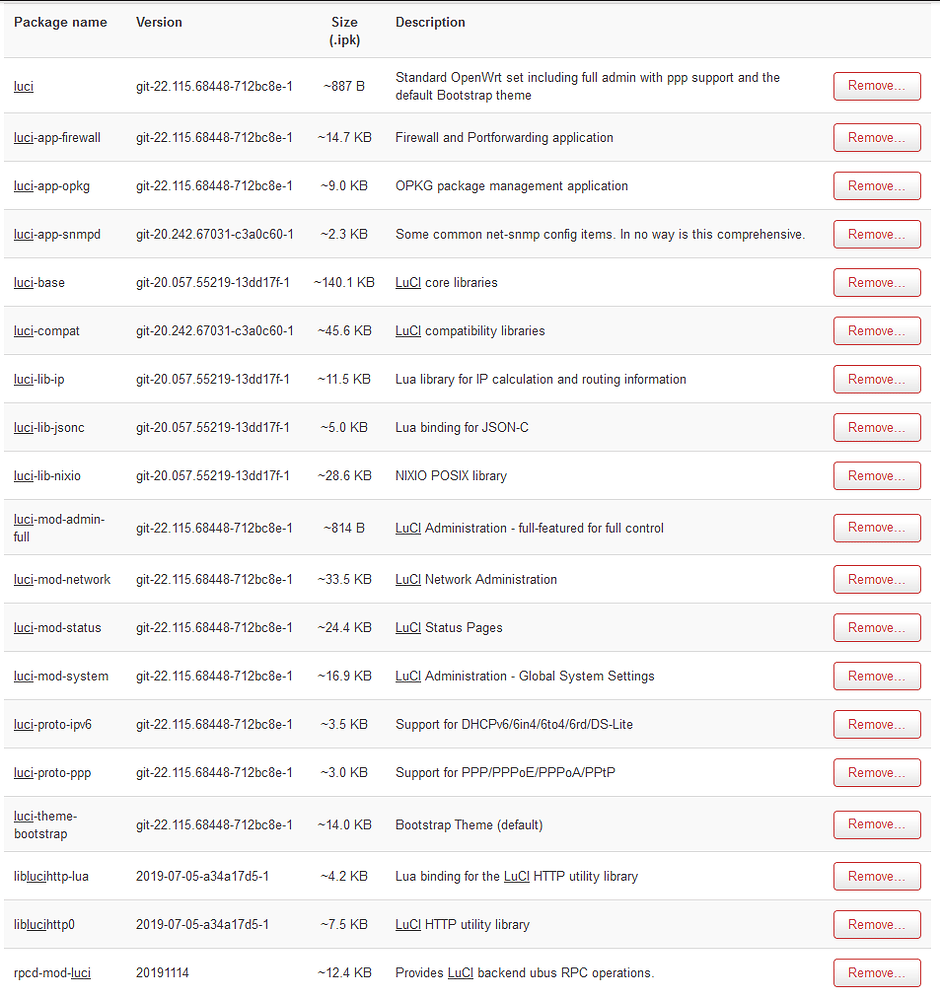Viewport: 940px width, 1000px height.
Task: Remove the luci-compat package
Action: 877,331
